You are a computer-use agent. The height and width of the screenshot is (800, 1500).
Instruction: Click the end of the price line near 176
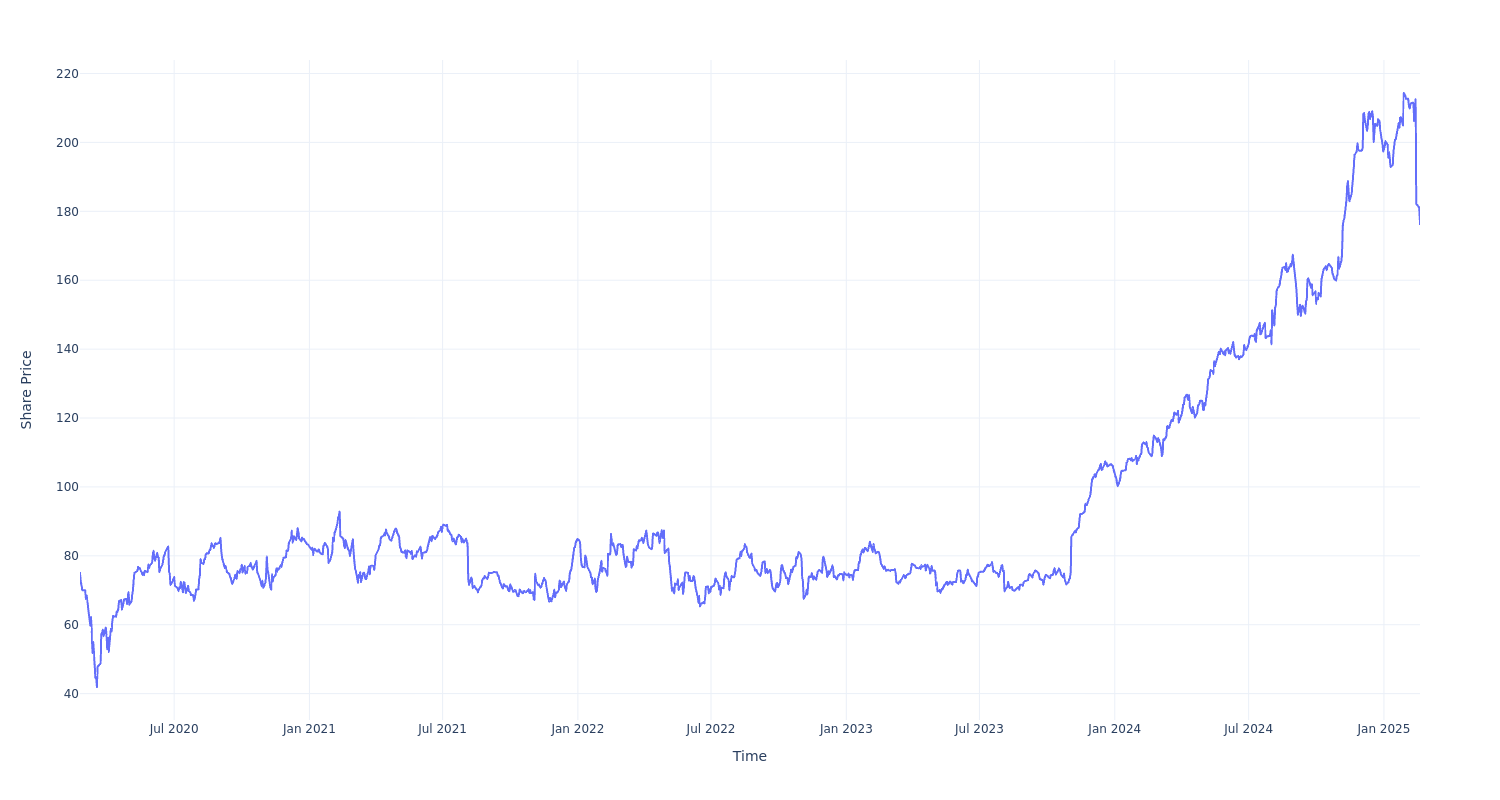pos(1419,224)
